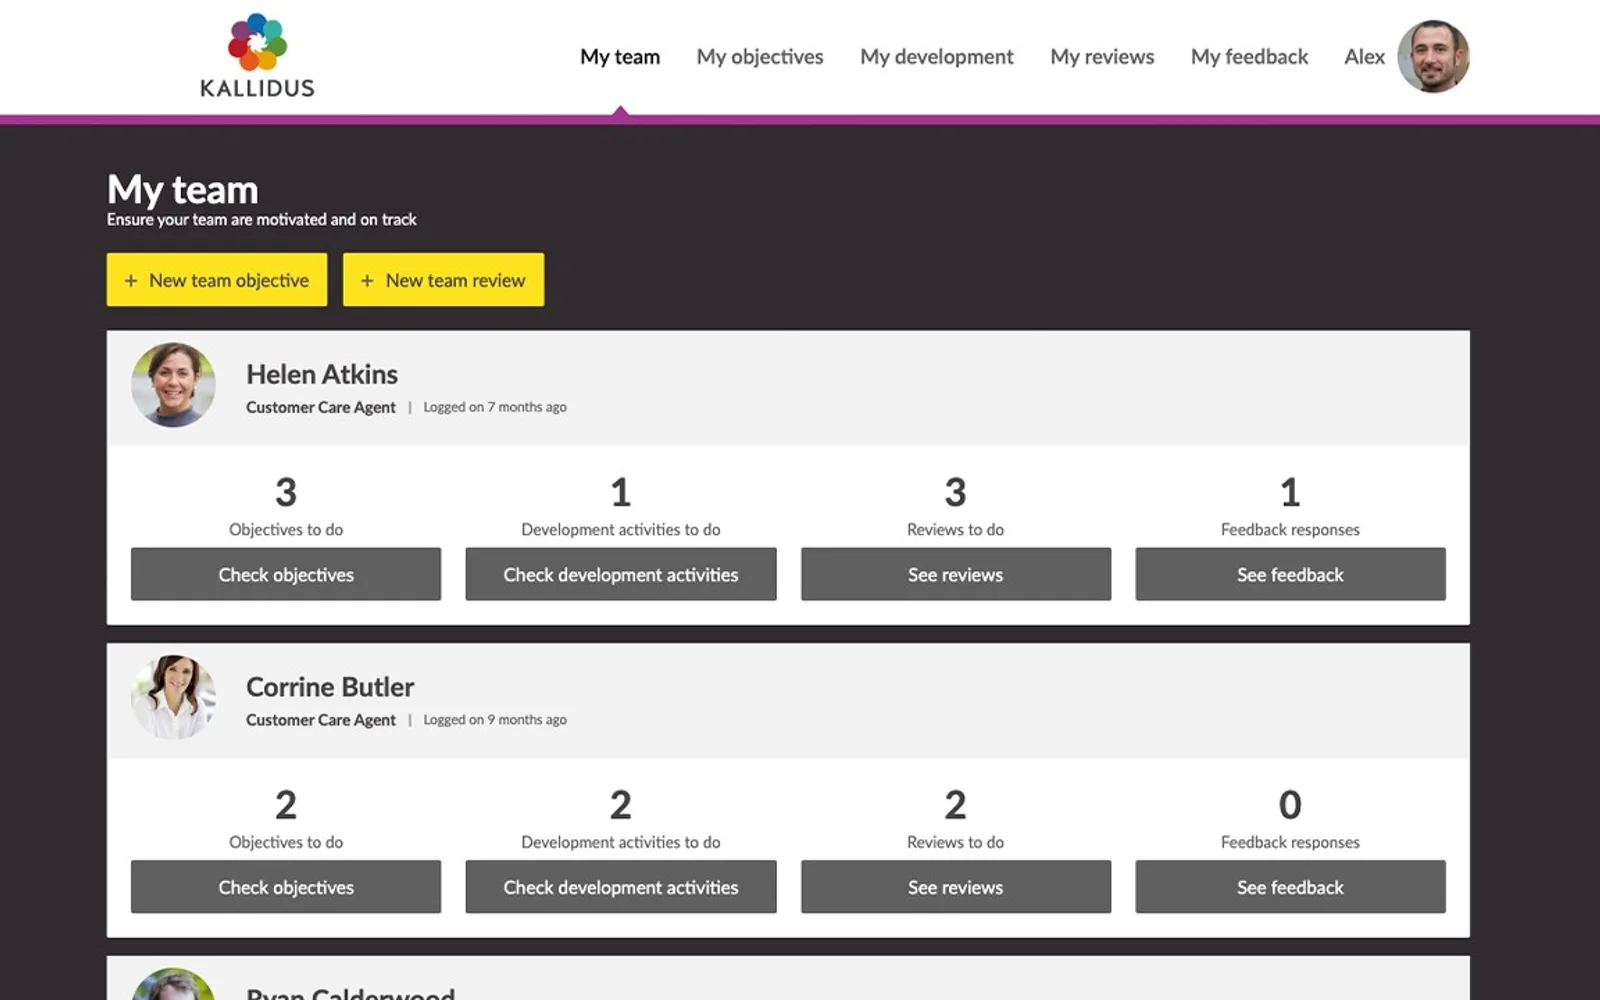Open the My reviews tab
Image resolution: width=1600 pixels, height=1000 pixels.
click(1102, 57)
